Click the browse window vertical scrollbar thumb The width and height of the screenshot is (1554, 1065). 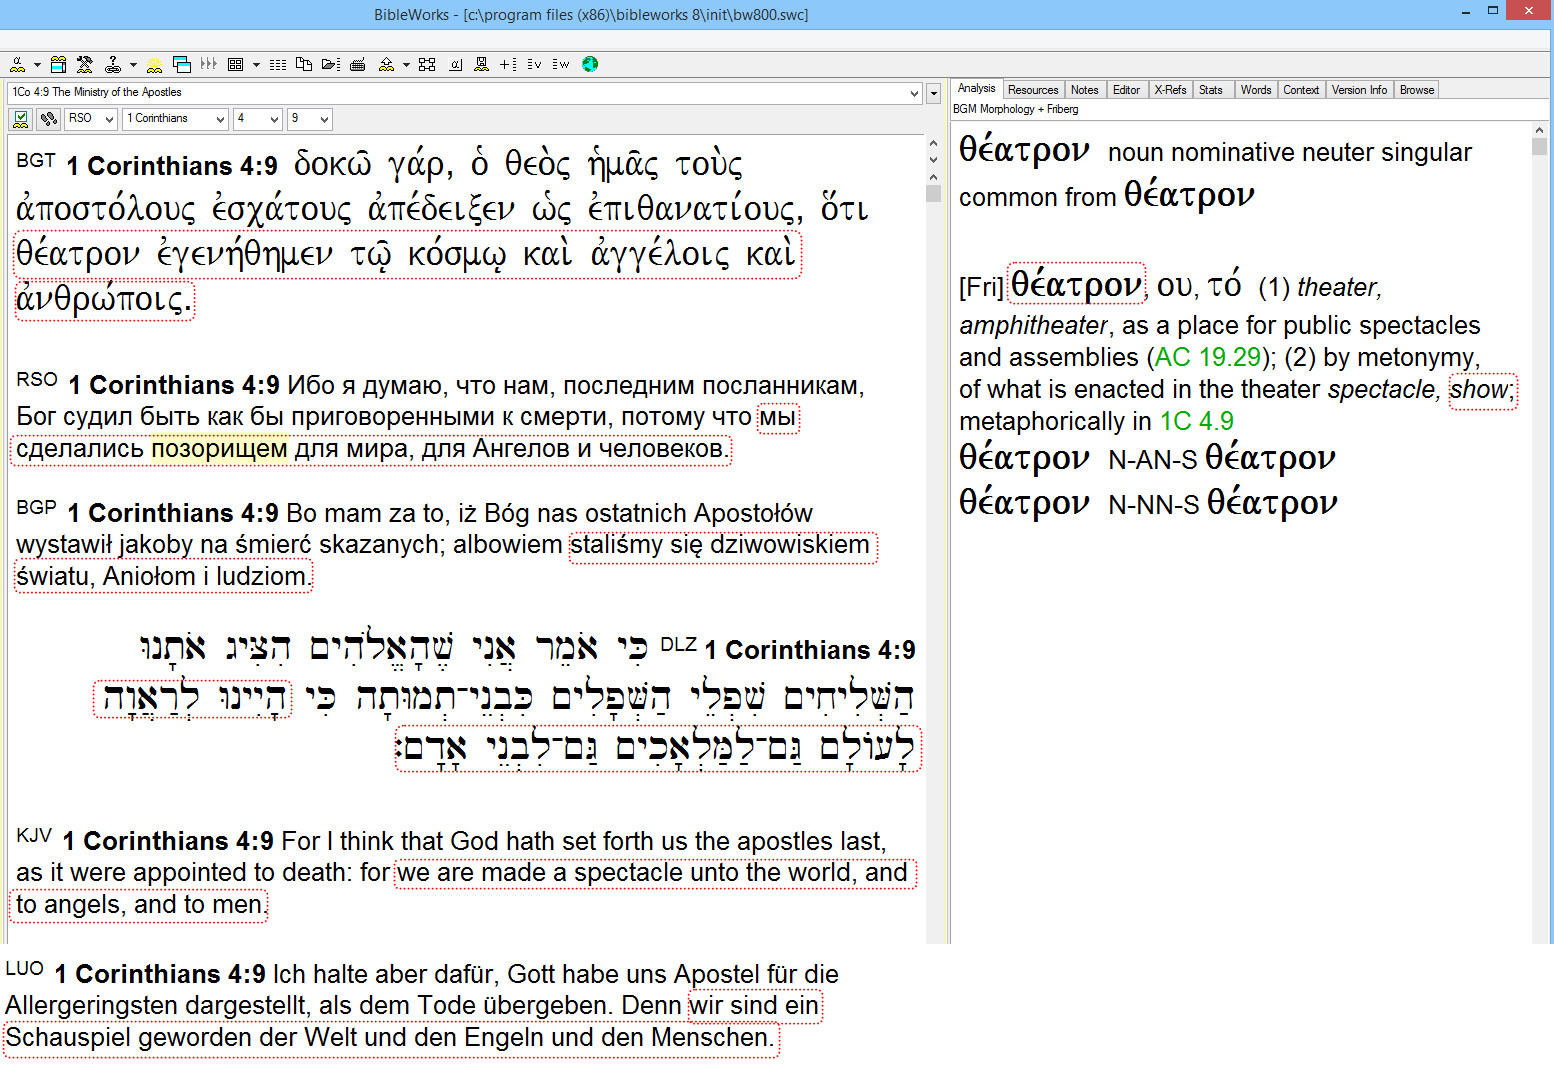[x=934, y=193]
